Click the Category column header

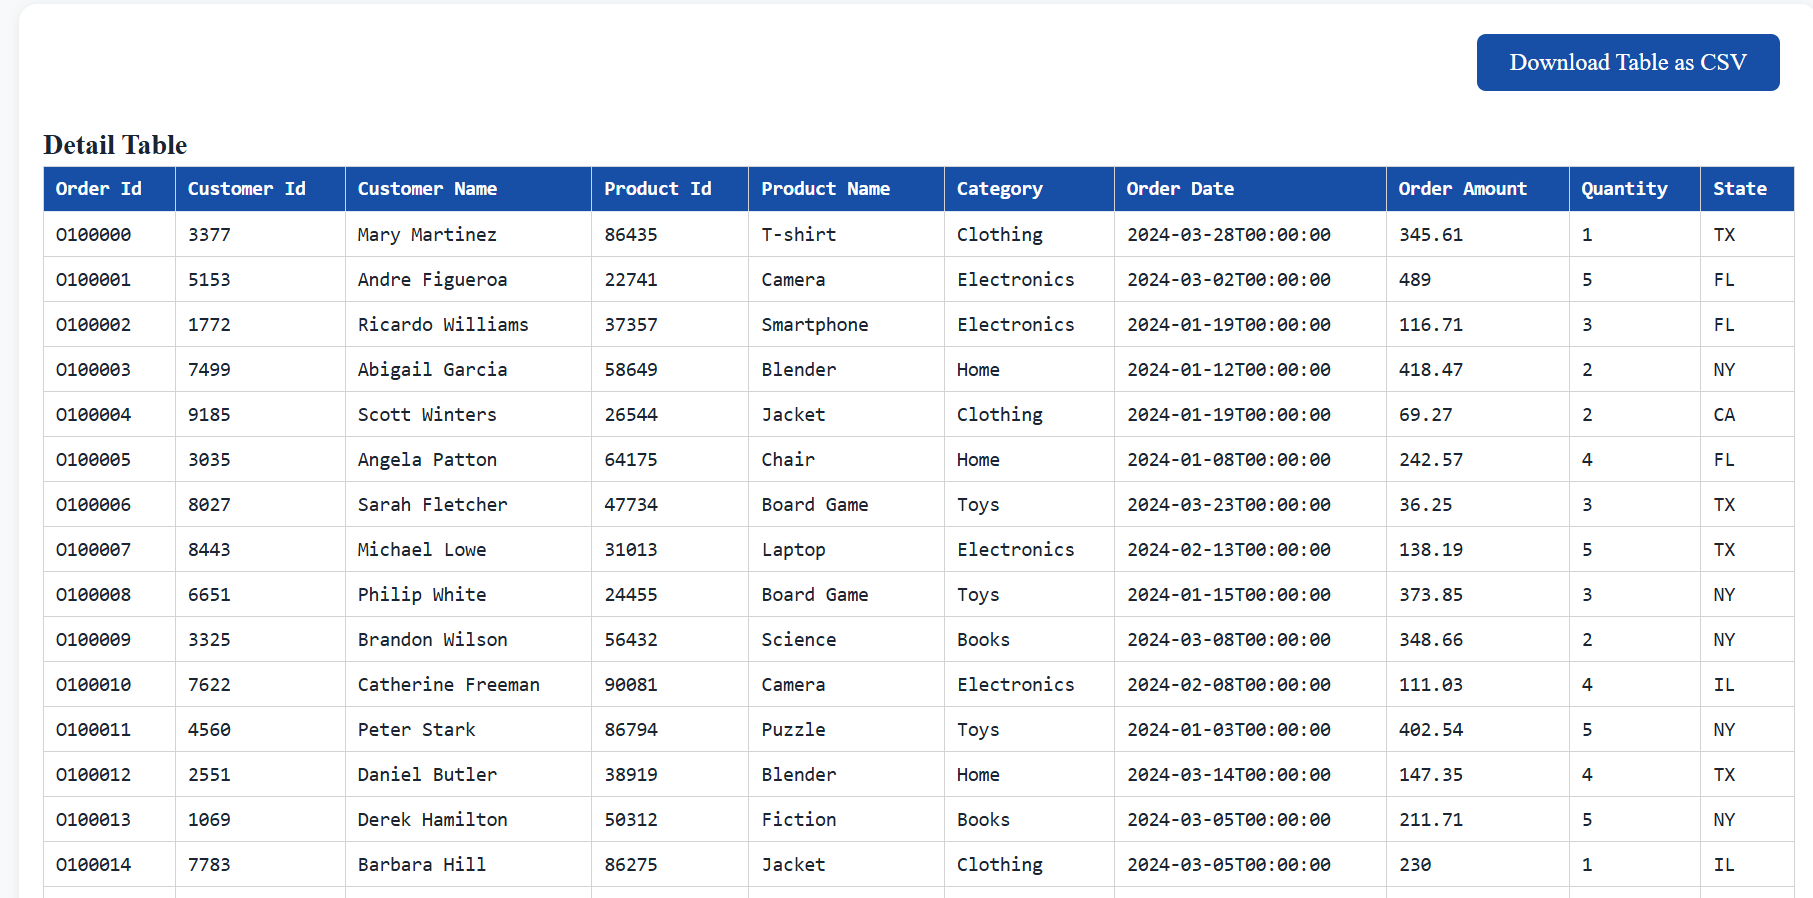pyautogui.click(x=999, y=189)
